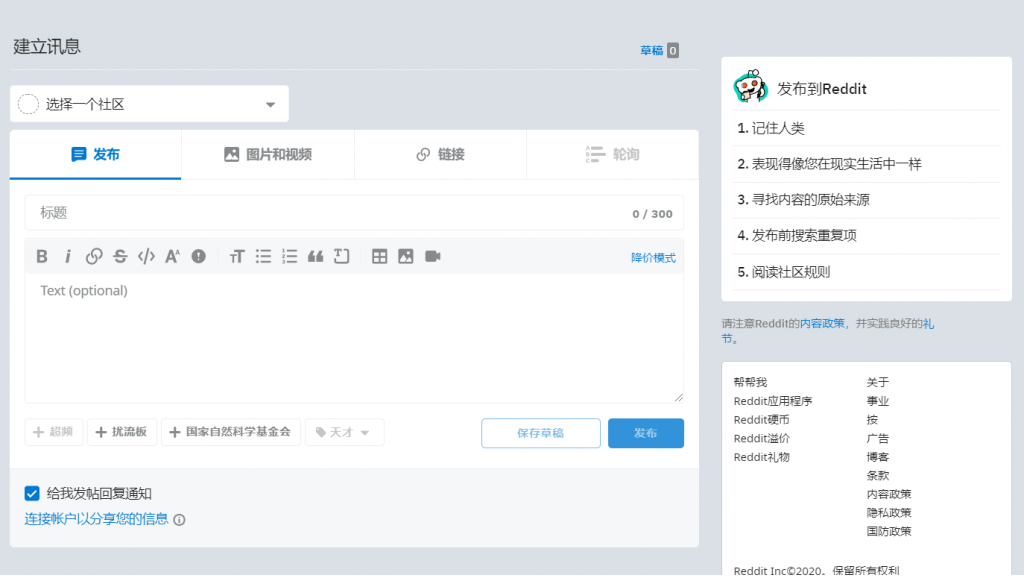This screenshot has height=581, width=1024.
Task: Add an image to the post body
Action: 406,257
